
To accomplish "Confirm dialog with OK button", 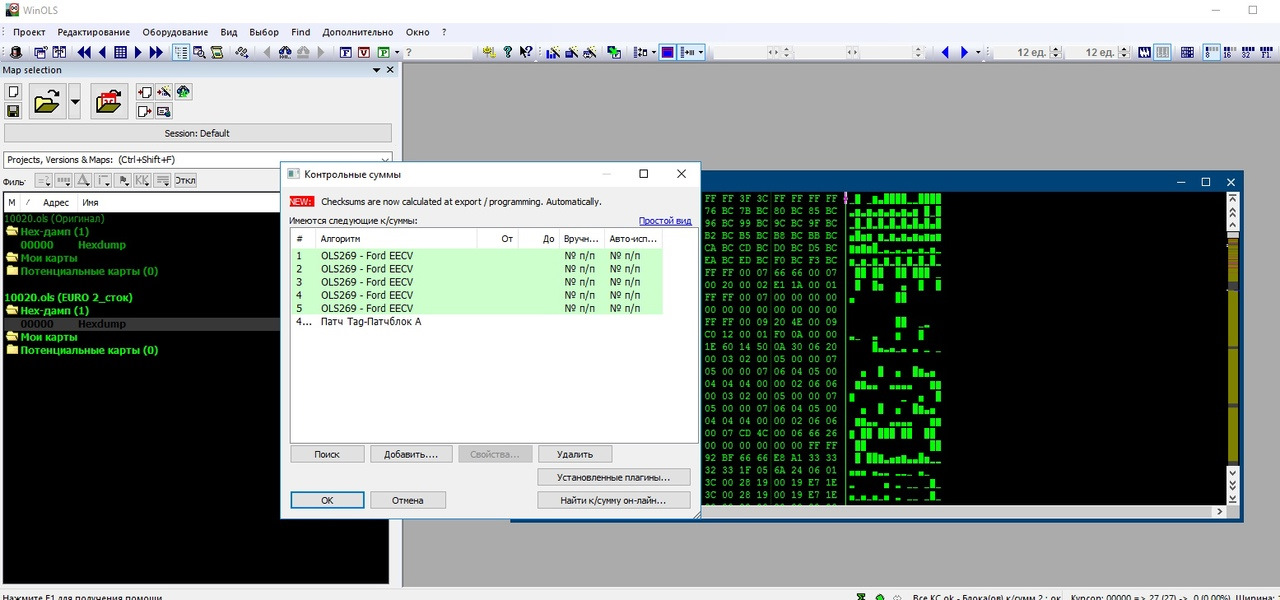I will (x=327, y=500).
